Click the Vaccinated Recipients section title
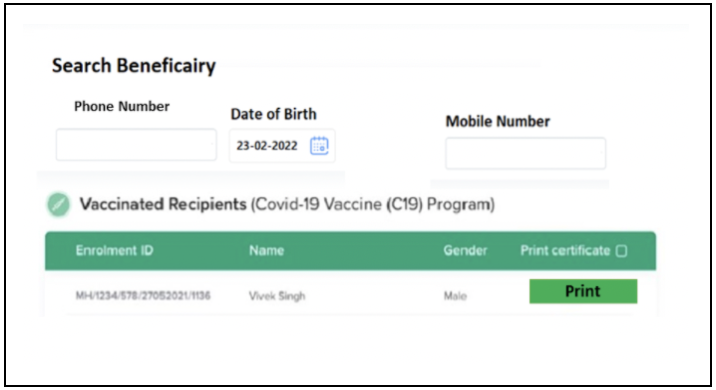Viewport: 716px width, 390px height. [163, 204]
